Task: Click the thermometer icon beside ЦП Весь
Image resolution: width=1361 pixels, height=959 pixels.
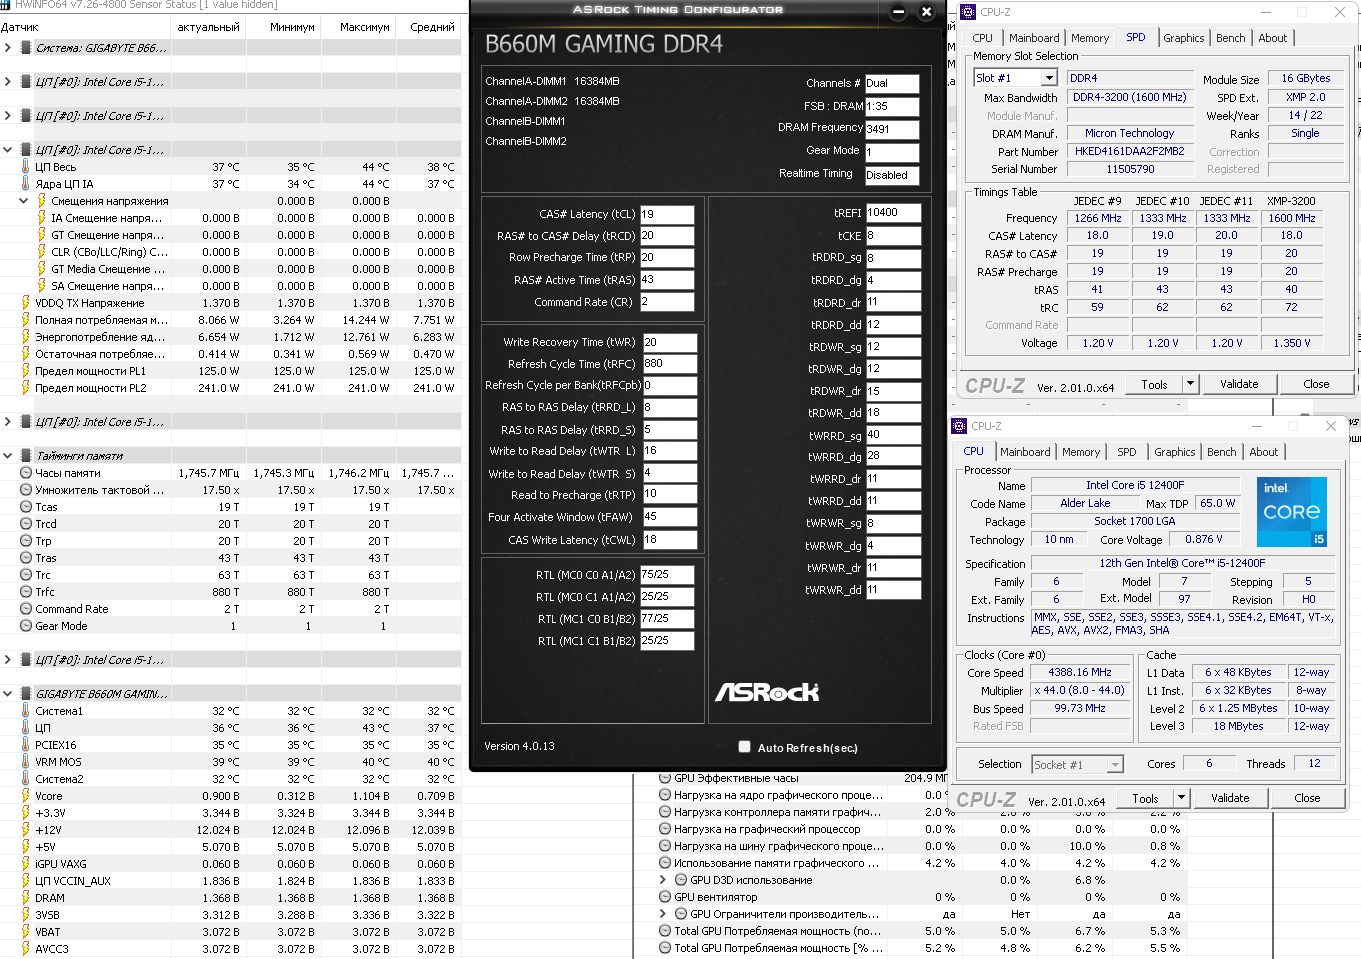Action: [x=26, y=167]
